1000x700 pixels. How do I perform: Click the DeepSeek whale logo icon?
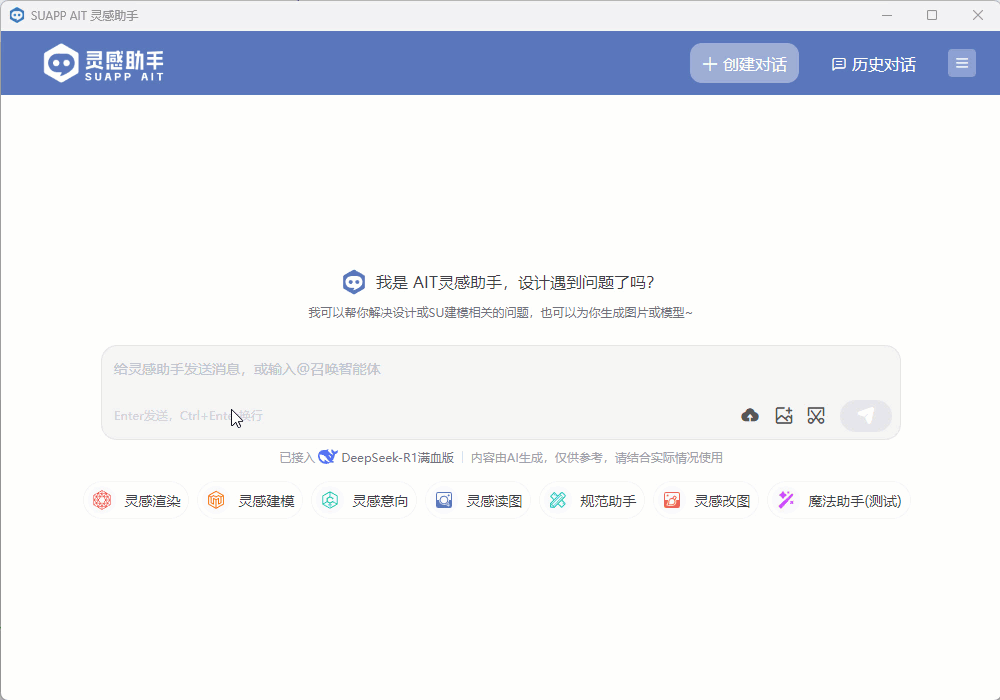pyautogui.click(x=327, y=457)
